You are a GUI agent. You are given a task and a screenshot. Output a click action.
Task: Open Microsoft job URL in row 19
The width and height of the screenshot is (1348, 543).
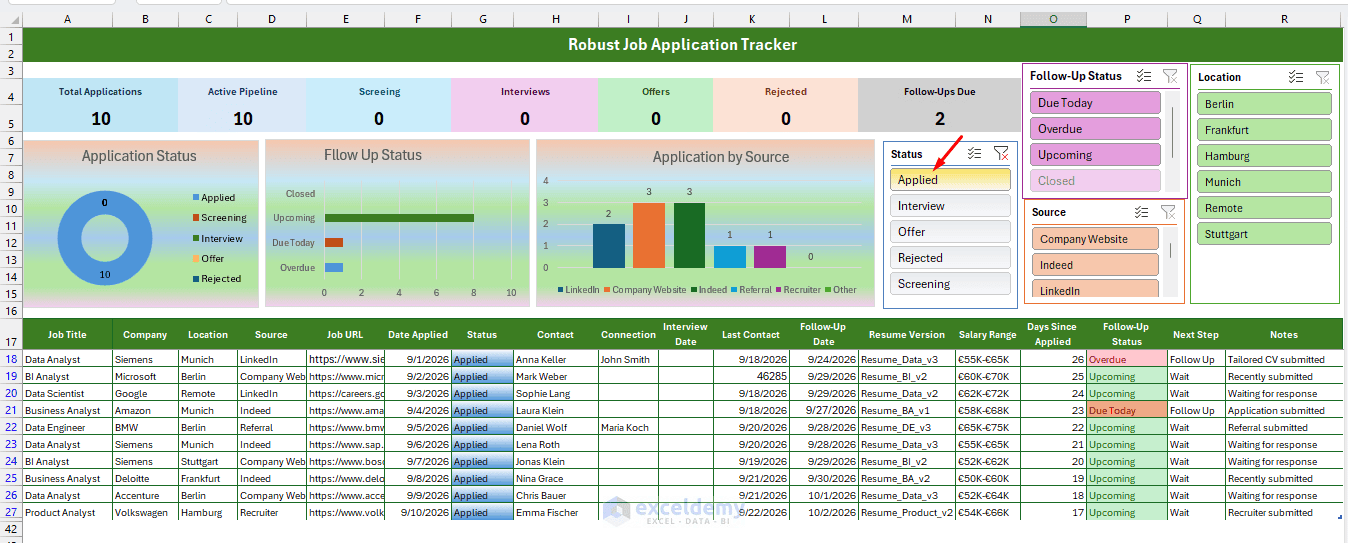click(346, 376)
